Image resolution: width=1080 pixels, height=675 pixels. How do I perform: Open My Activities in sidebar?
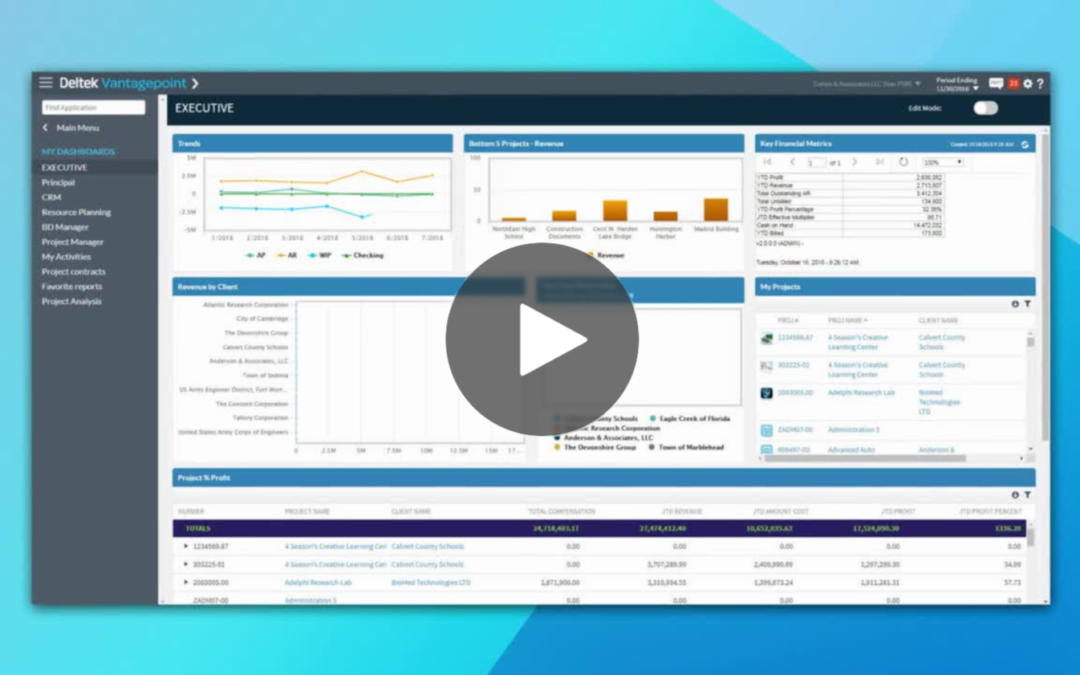(66, 257)
